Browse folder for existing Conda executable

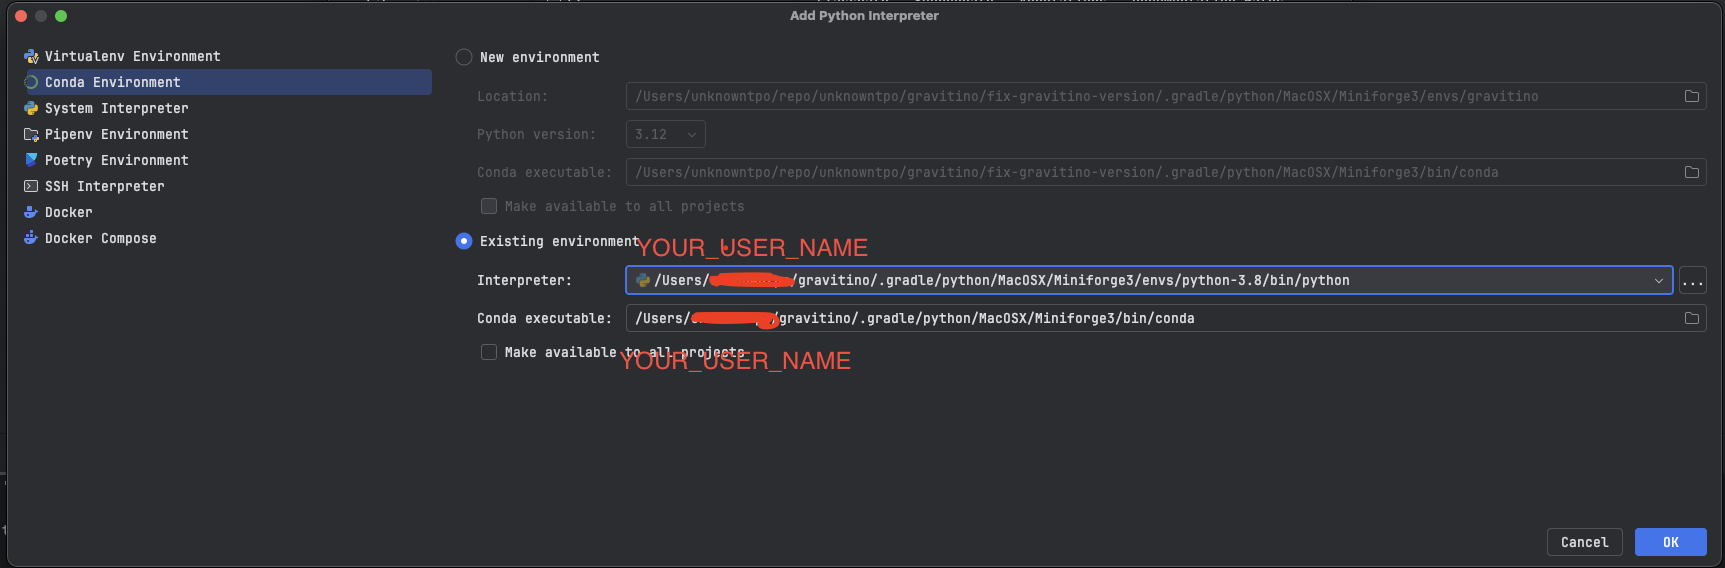tap(1691, 318)
